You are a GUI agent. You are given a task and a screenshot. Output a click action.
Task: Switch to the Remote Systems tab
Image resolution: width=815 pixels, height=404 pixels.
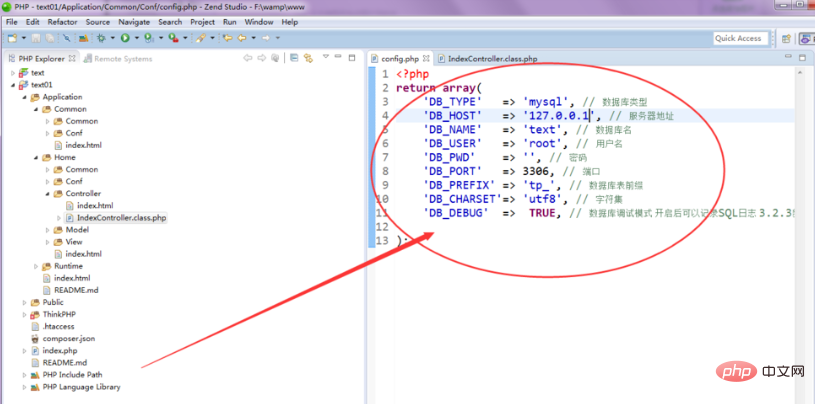click(122, 59)
